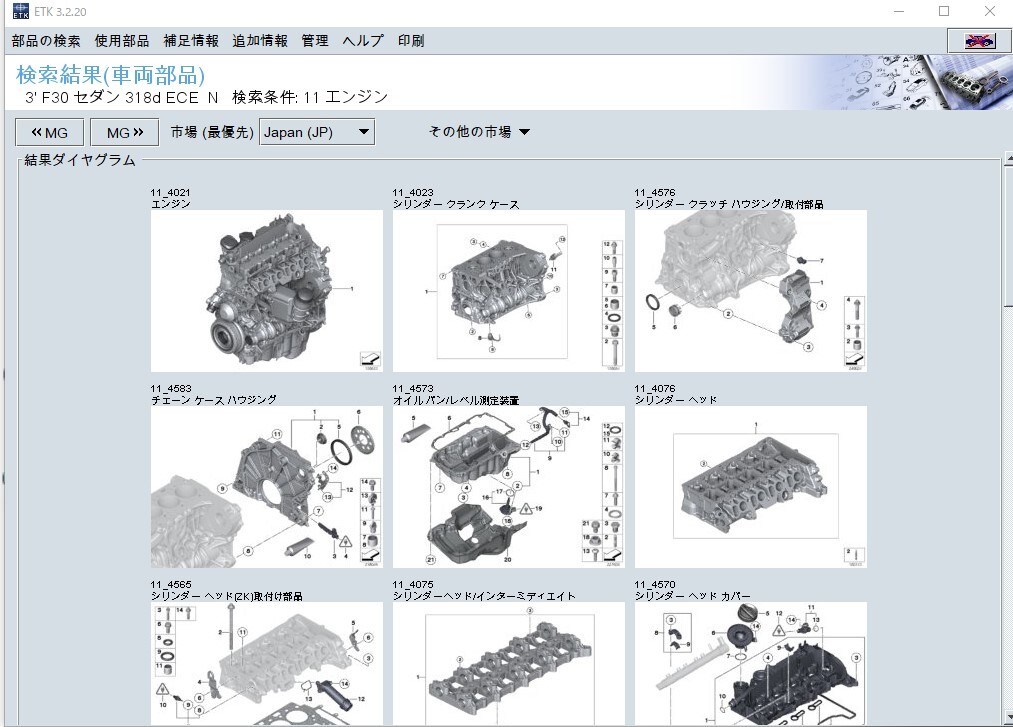Go to previous main group «MG
Screen dimensions: 1013x727
coord(49,132)
